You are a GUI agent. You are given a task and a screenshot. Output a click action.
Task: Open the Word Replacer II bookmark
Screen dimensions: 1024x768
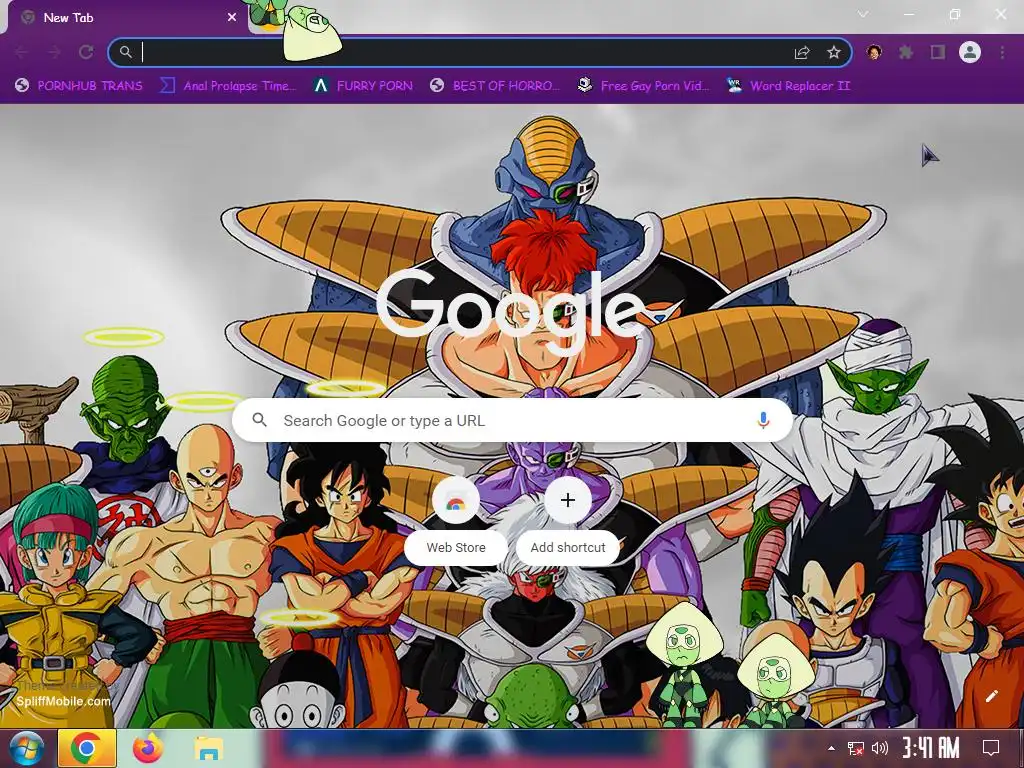click(789, 86)
